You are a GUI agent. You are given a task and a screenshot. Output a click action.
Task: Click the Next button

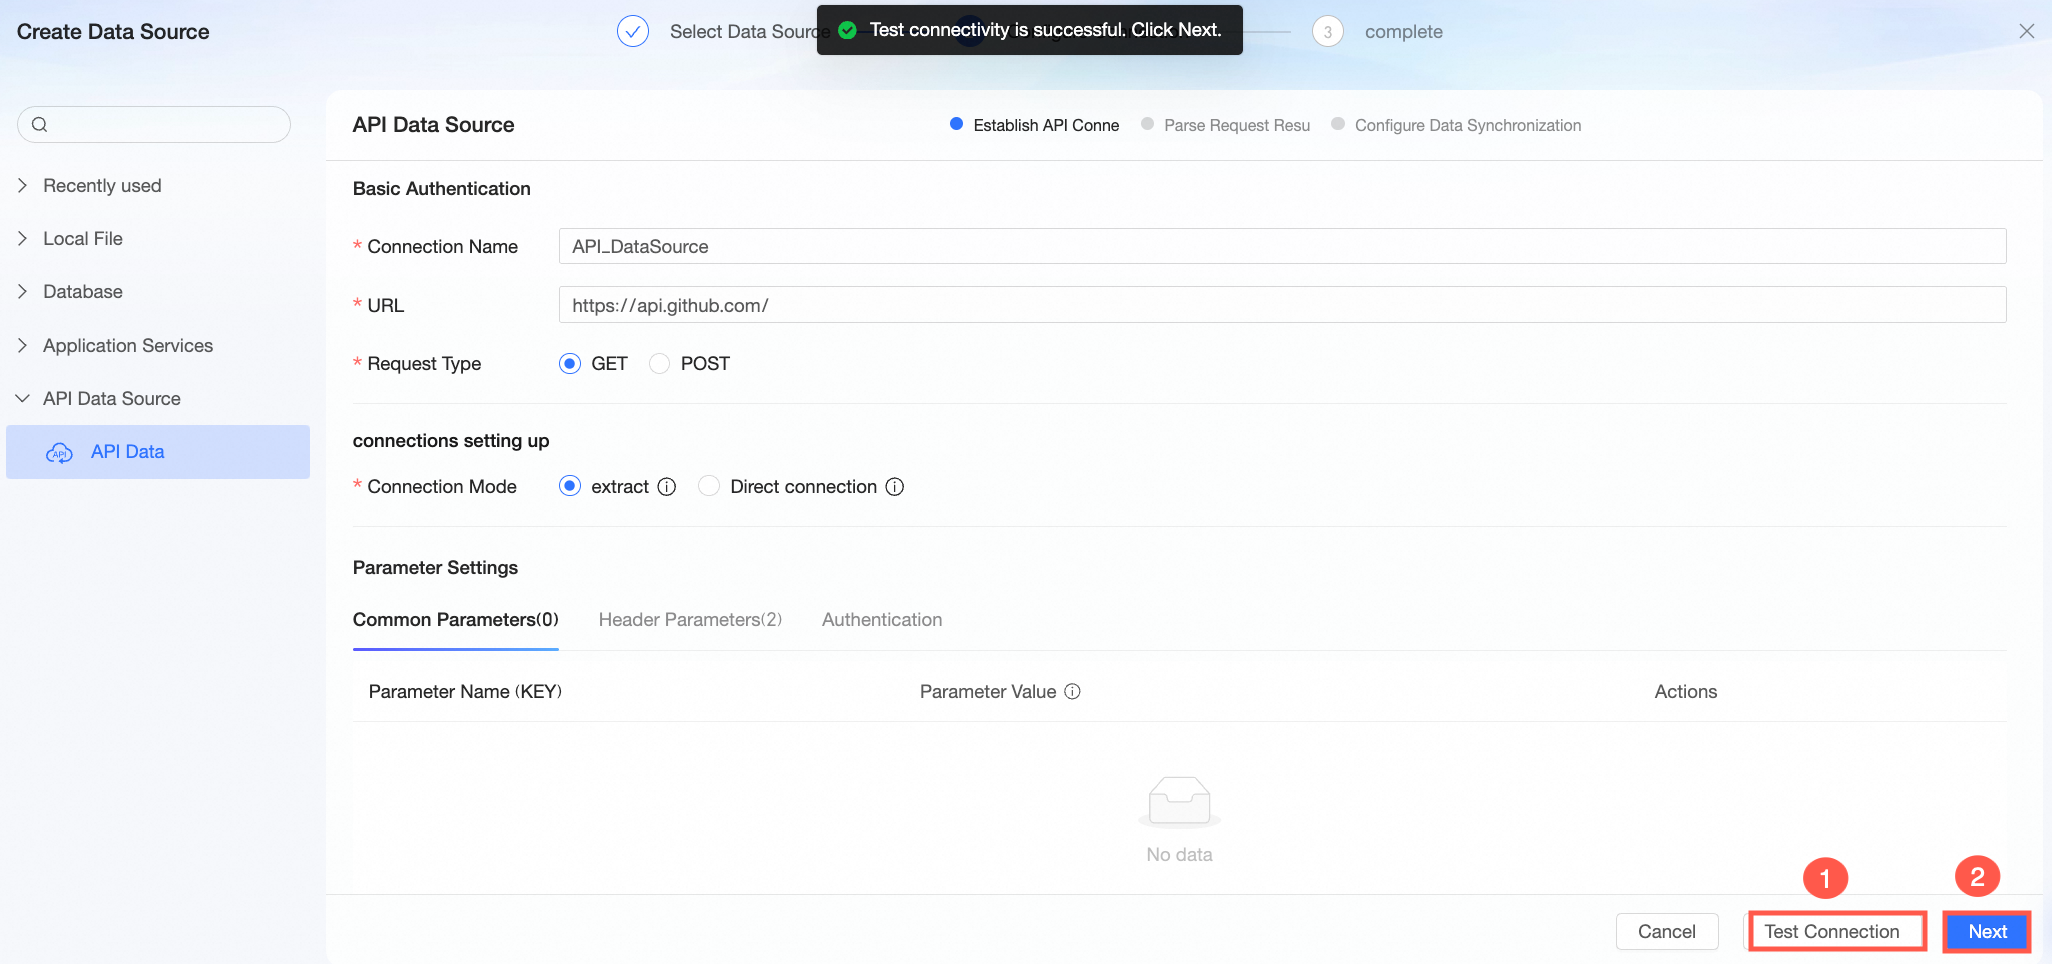click(x=1987, y=932)
